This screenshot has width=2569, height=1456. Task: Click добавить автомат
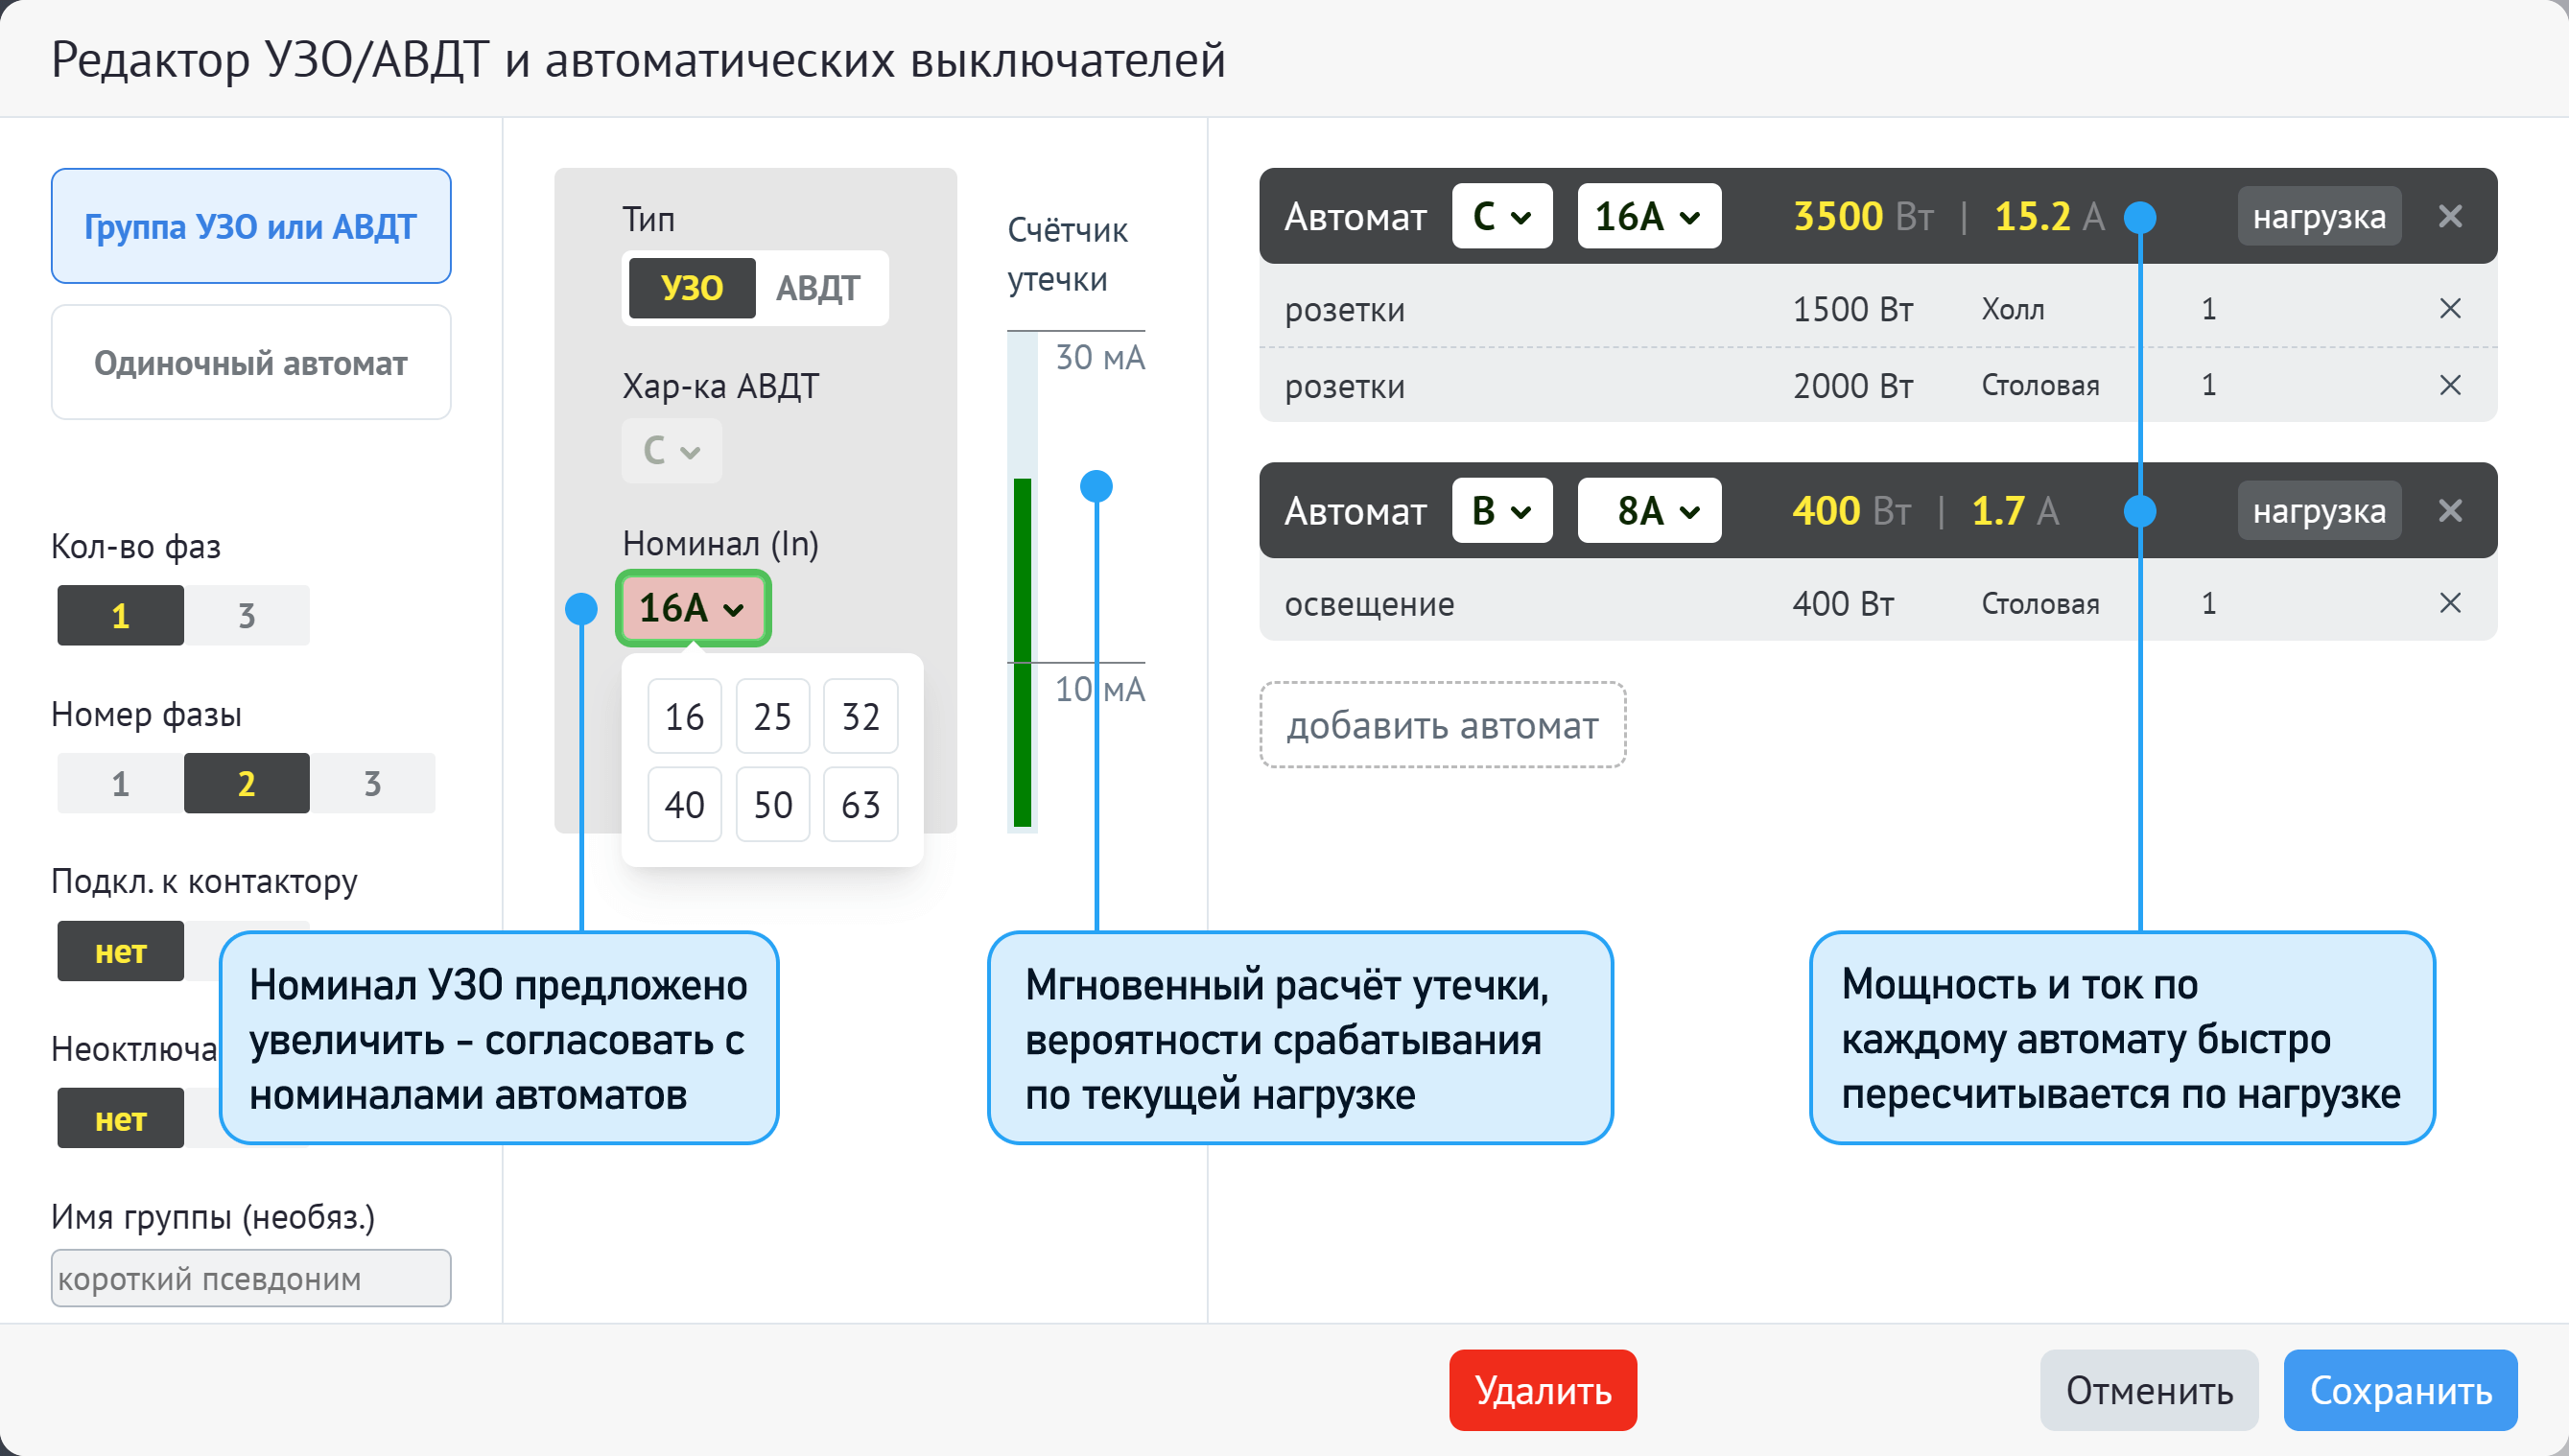coord(1442,725)
